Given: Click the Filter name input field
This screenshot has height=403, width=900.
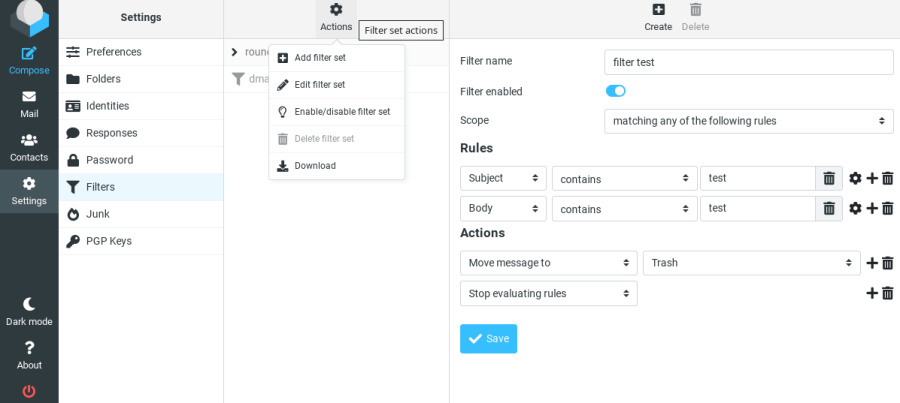Looking at the screenshot, I should point(748,62).
